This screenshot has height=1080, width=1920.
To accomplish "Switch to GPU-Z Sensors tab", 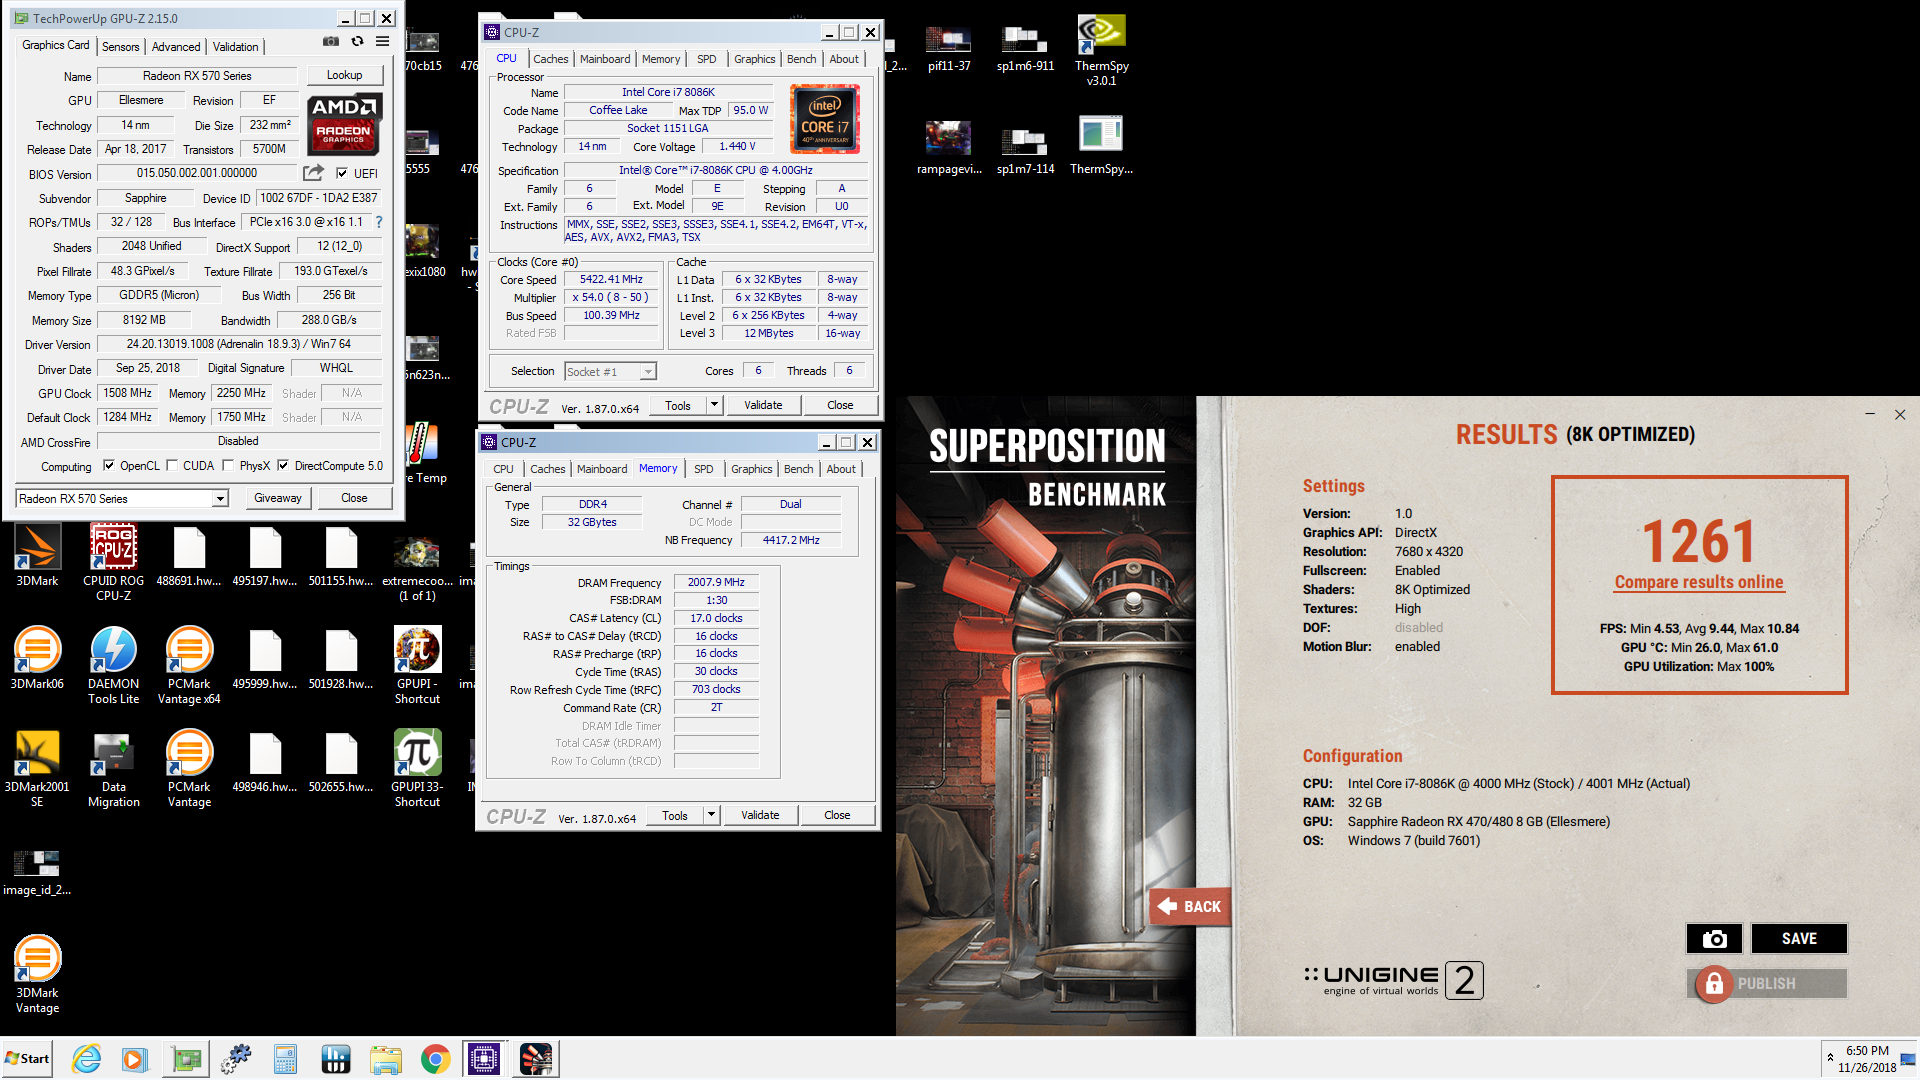I will [121, 46].
